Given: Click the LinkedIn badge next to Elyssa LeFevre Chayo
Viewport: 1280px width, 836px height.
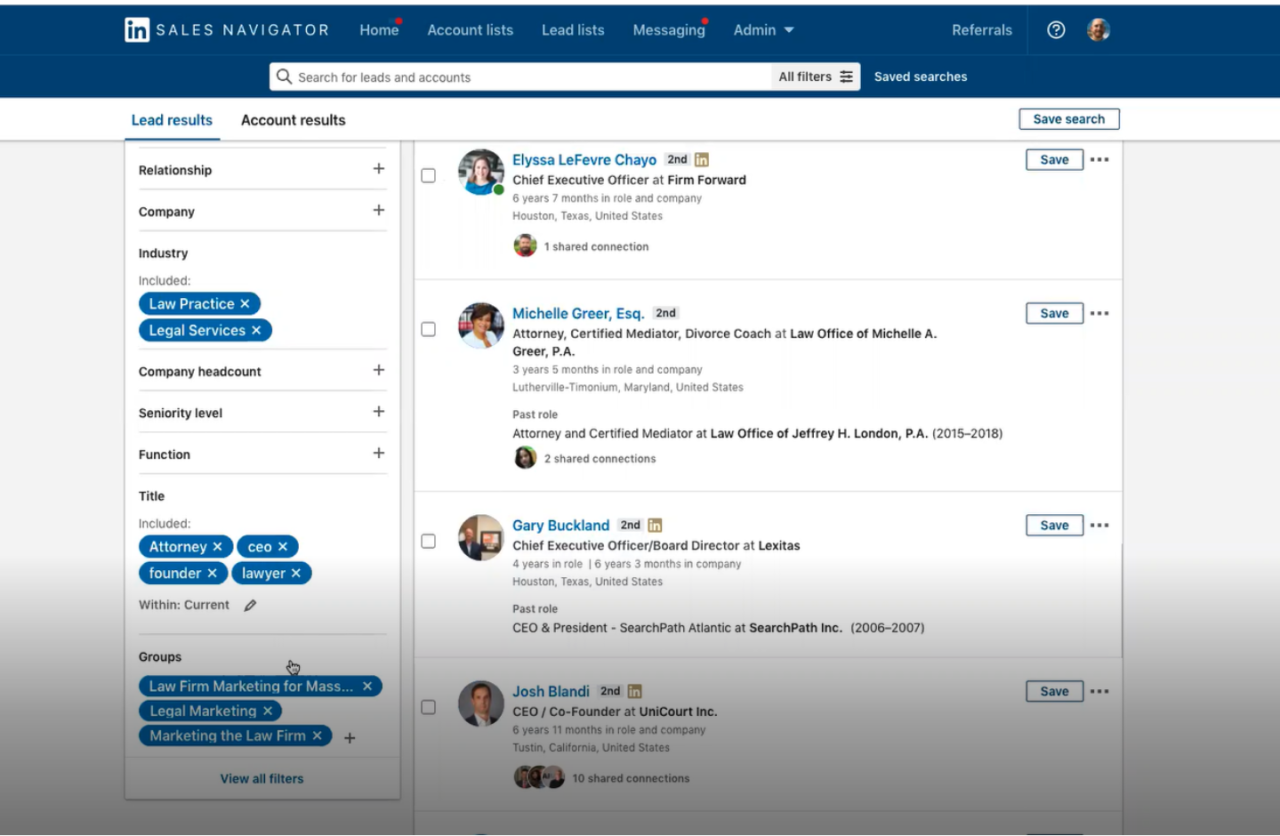Looking at the screenshot, I should click(701, 159).
